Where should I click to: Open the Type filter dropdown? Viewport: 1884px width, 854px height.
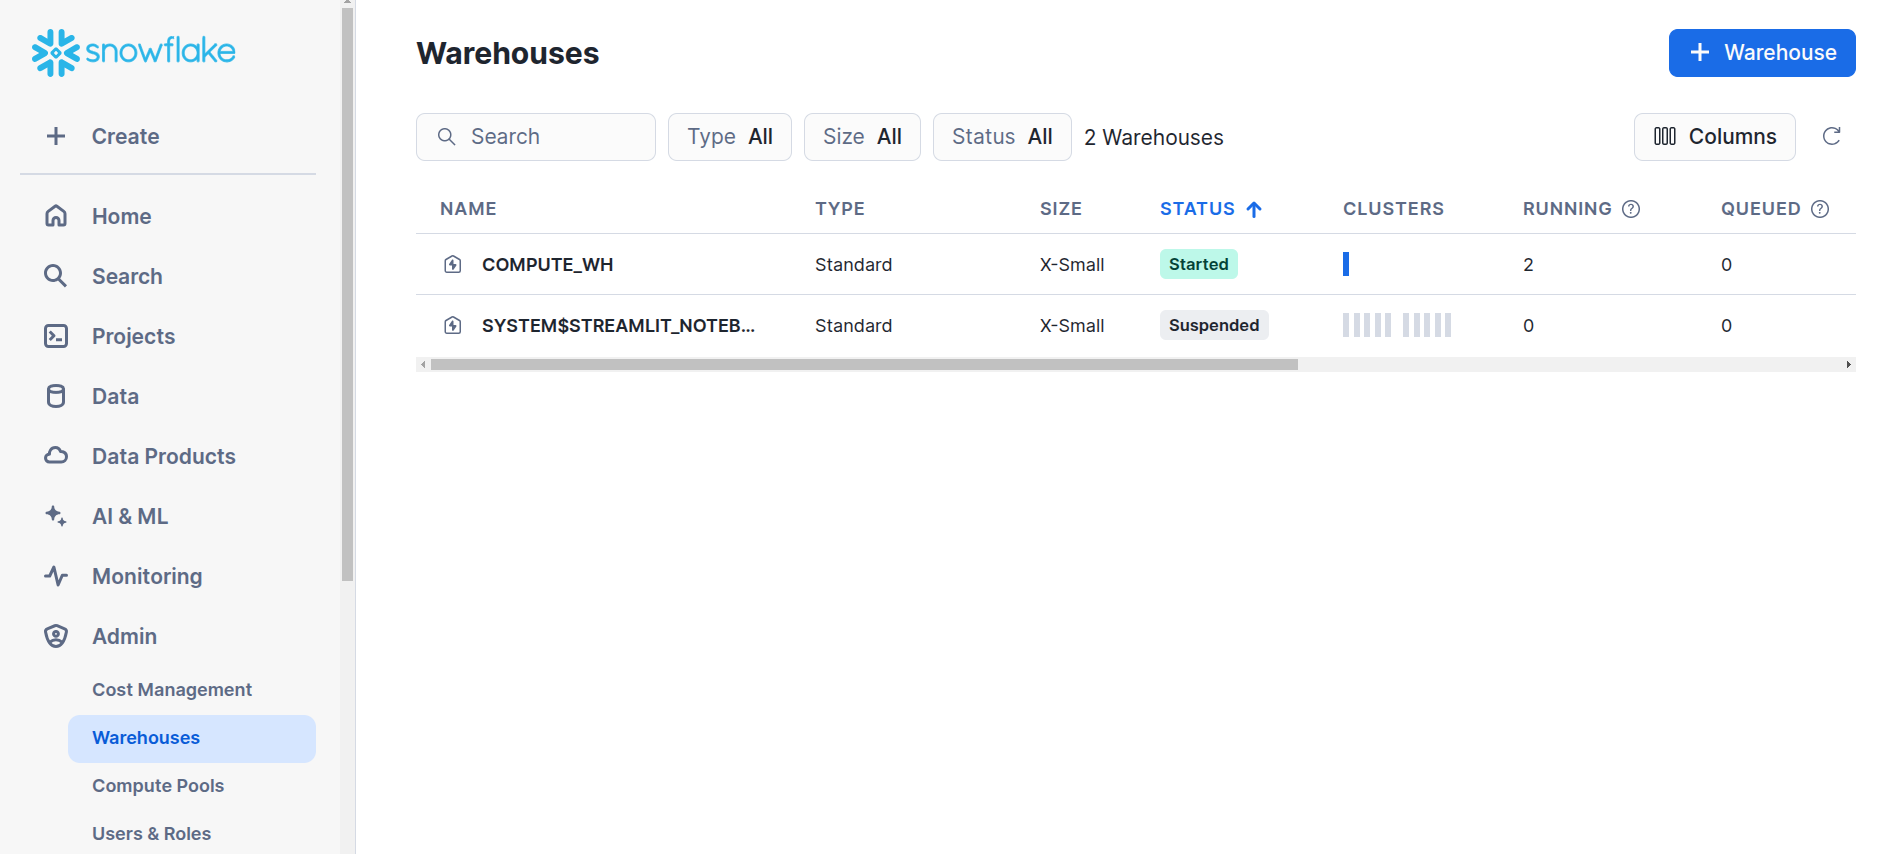[x=730, y=137]
